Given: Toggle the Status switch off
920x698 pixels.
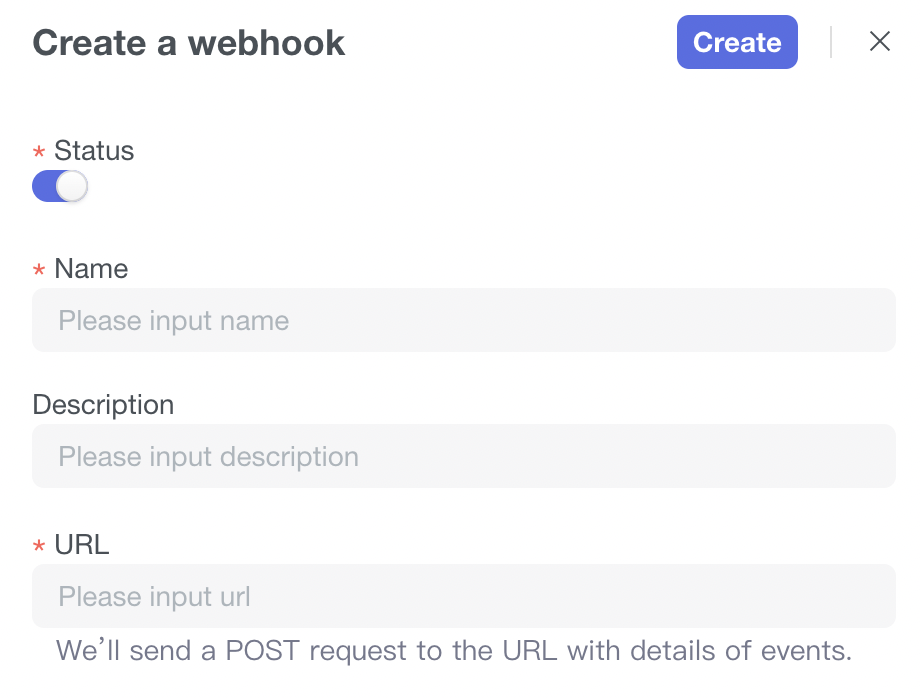Looking at the screenshot, I should pos(60,186).
